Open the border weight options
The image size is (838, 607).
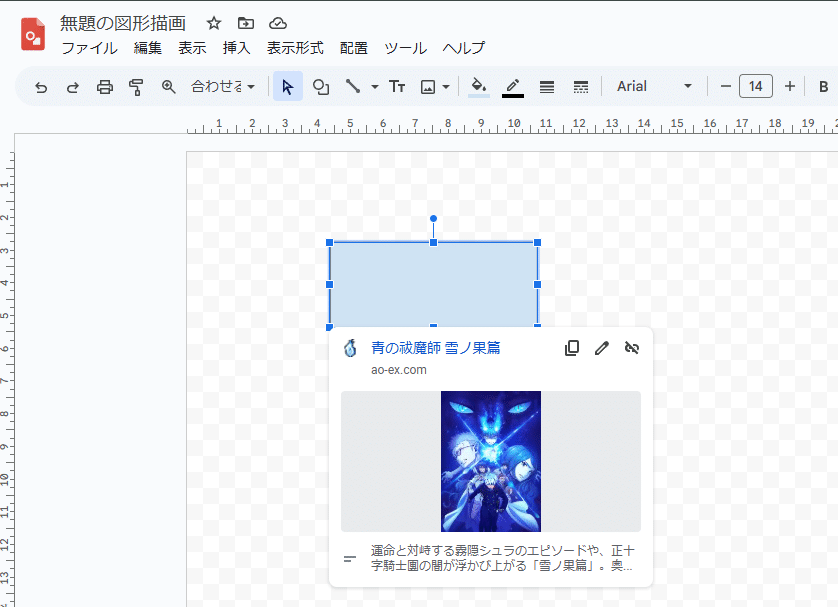[547, 87]
